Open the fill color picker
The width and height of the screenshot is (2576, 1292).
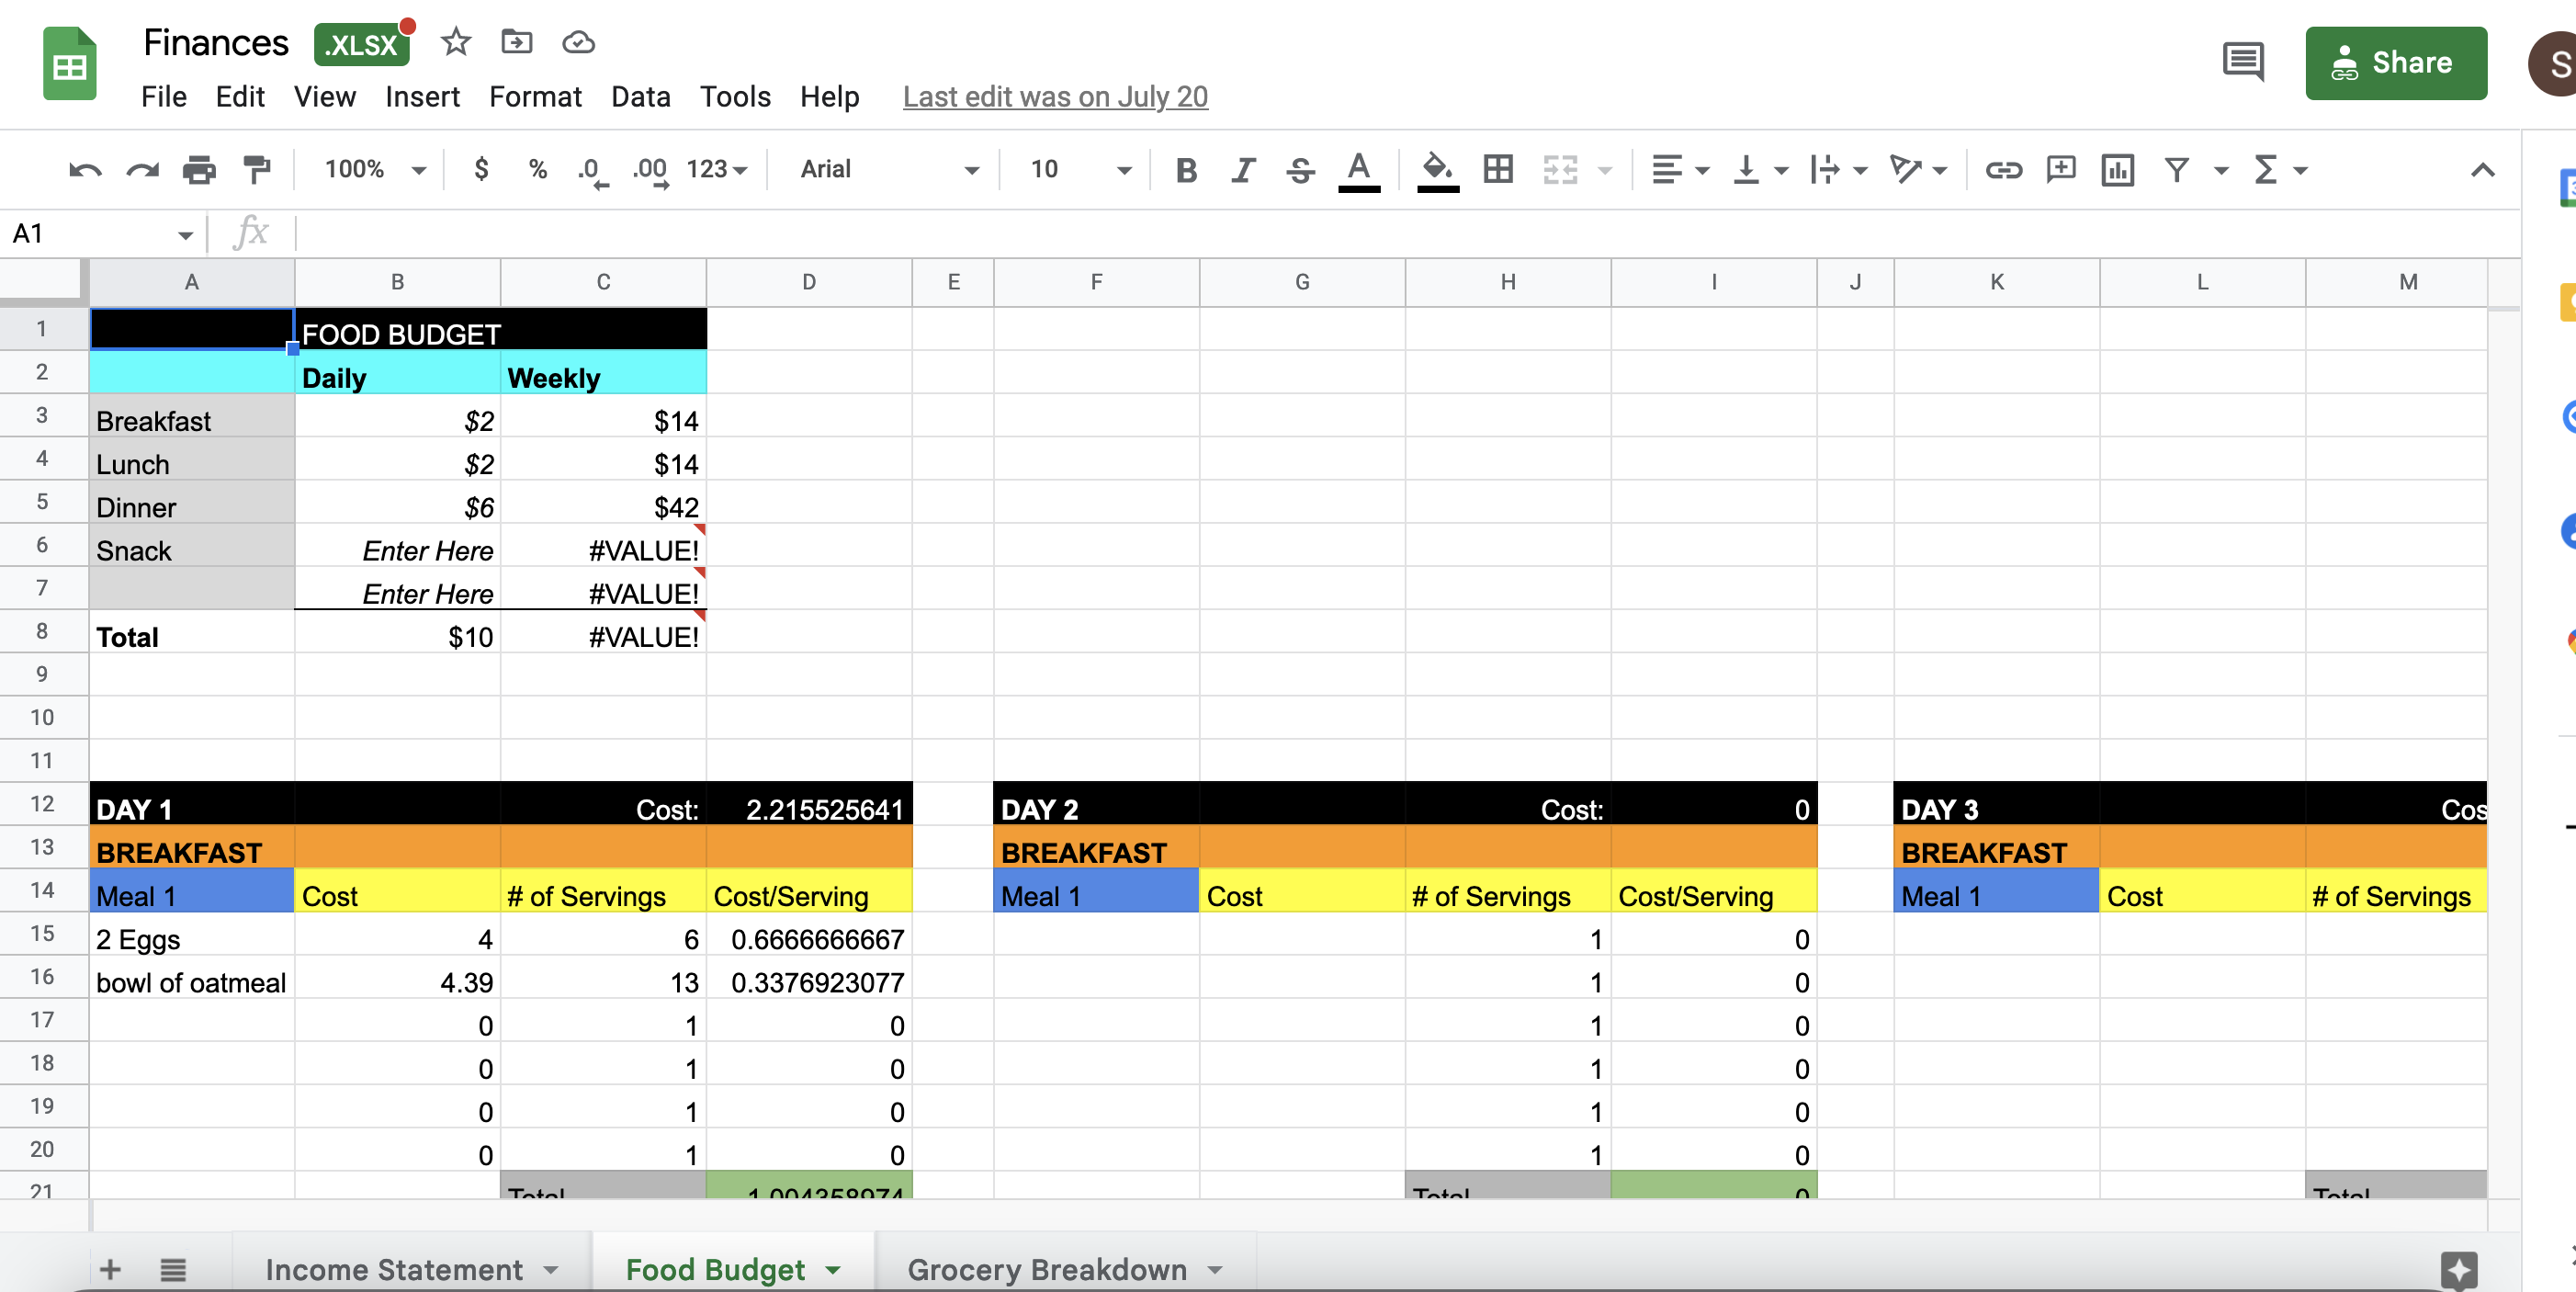pos(1437,170)
